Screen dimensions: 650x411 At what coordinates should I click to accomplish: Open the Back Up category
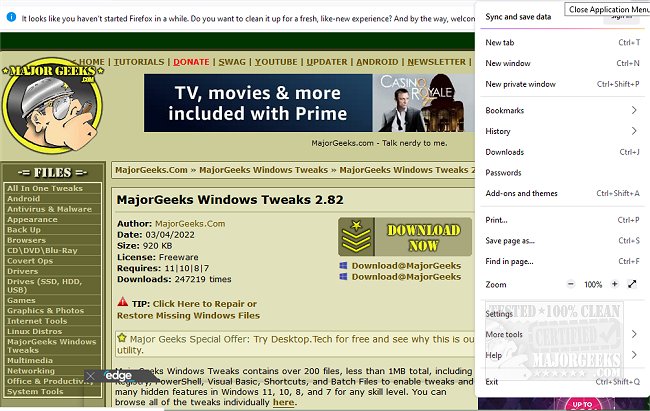(52, 229)
